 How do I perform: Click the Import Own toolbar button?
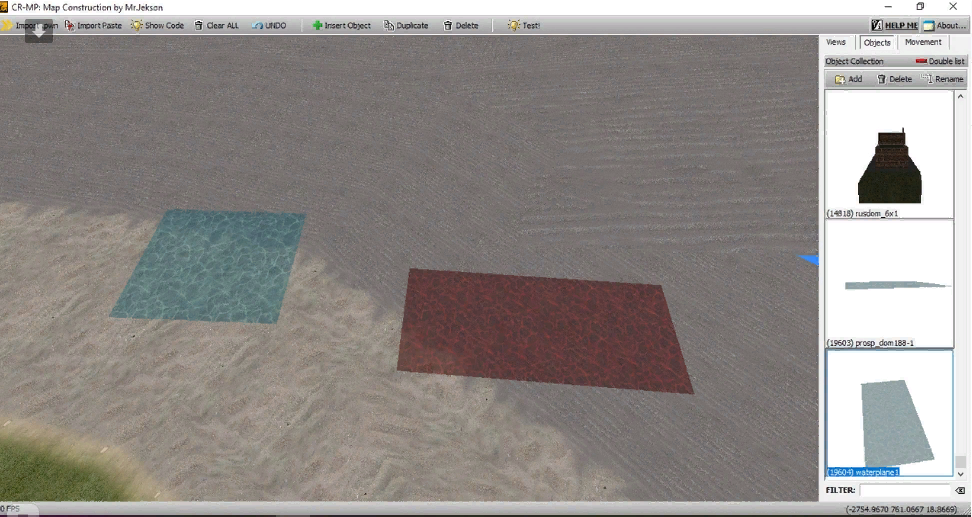[x=30, y=25]
